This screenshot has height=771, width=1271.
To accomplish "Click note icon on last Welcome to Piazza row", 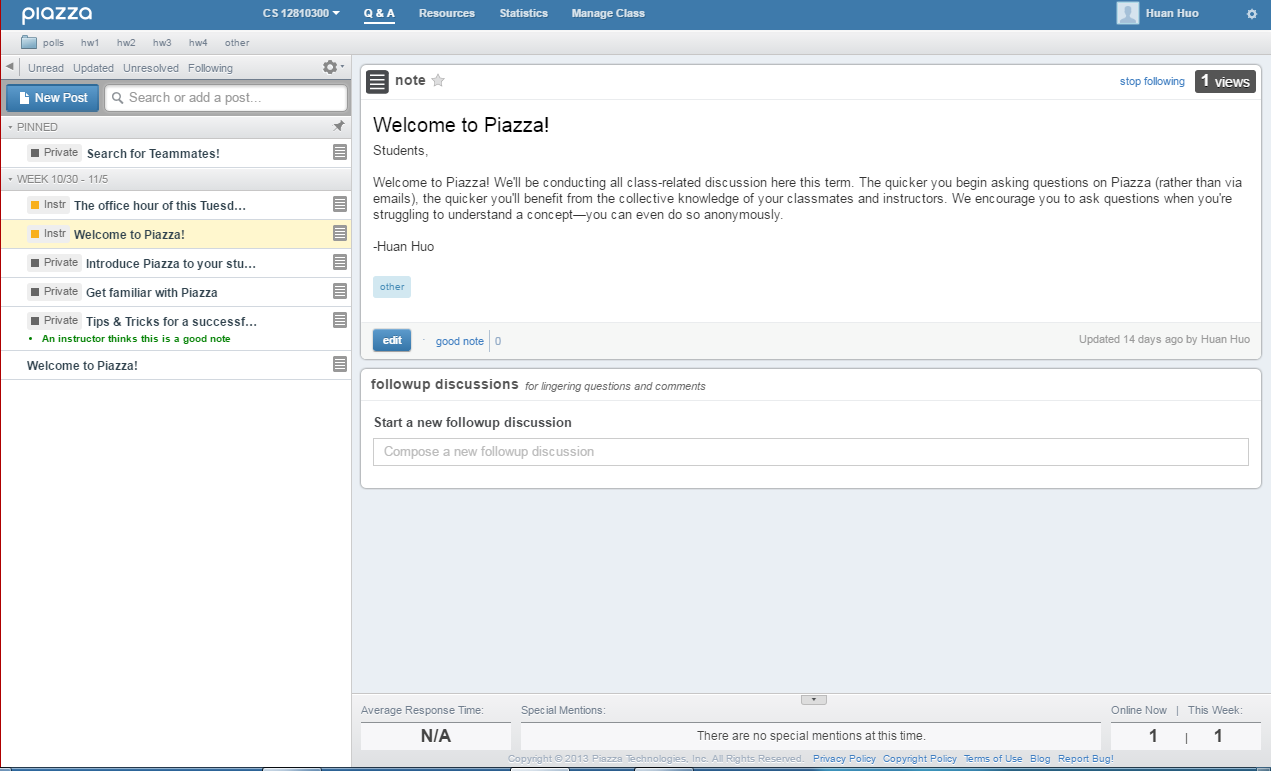I will point(340,364).
